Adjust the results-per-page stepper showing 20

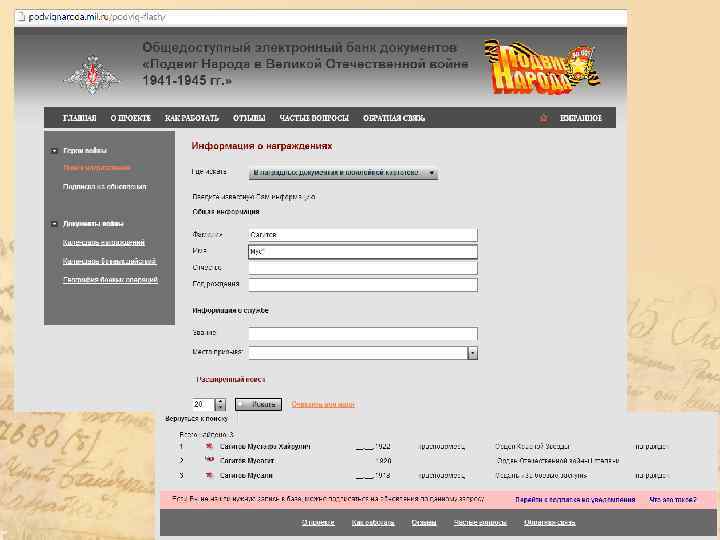tap(220, 405)
